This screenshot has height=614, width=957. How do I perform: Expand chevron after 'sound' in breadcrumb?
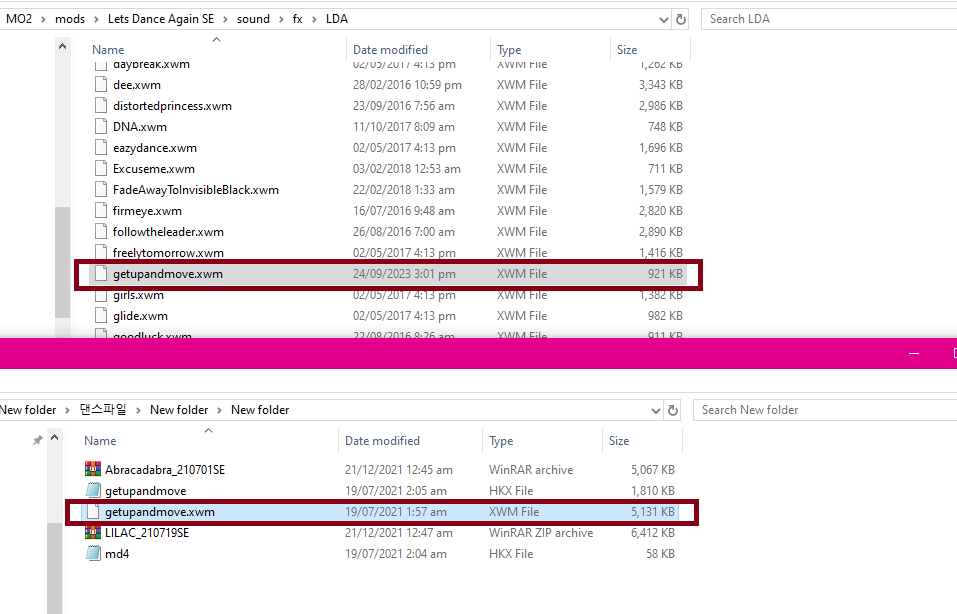pos(281,20)
